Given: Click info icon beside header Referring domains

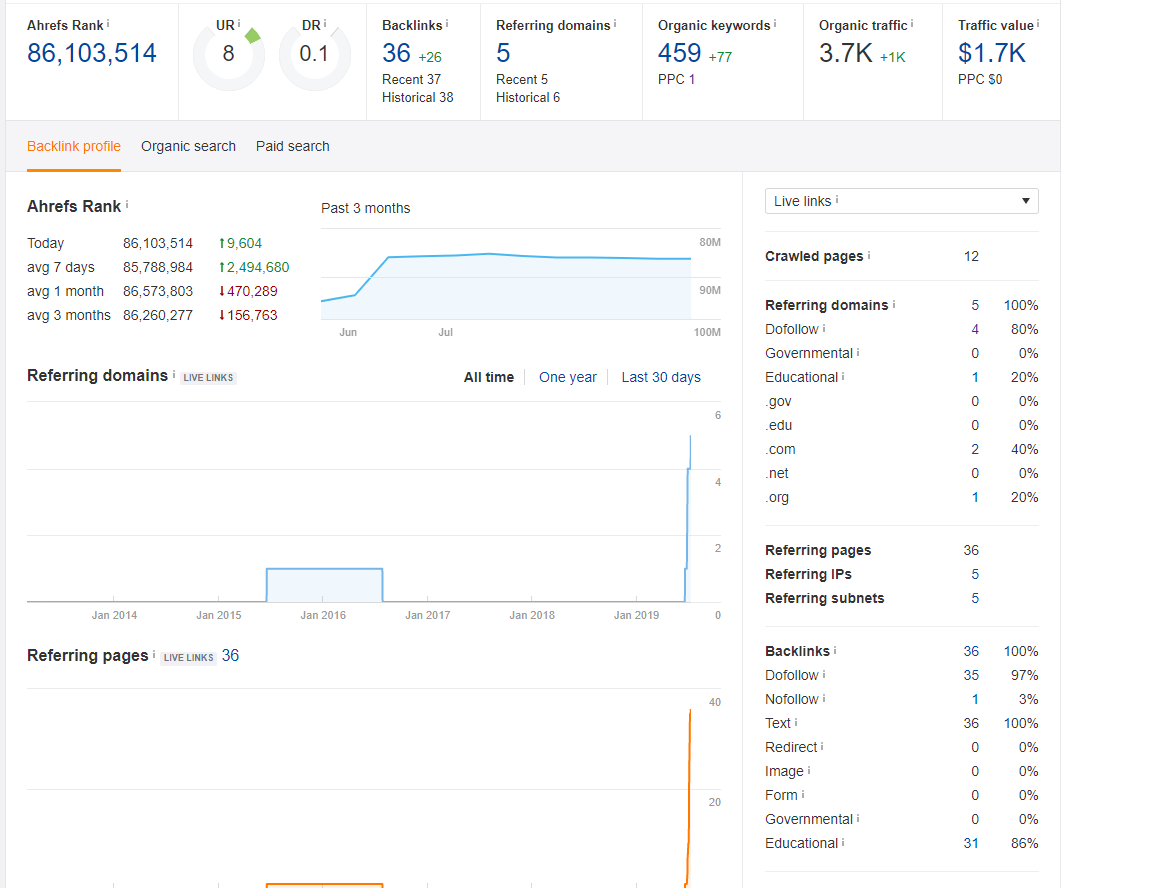Looking at the screenshot, I should tap(615, 24).
